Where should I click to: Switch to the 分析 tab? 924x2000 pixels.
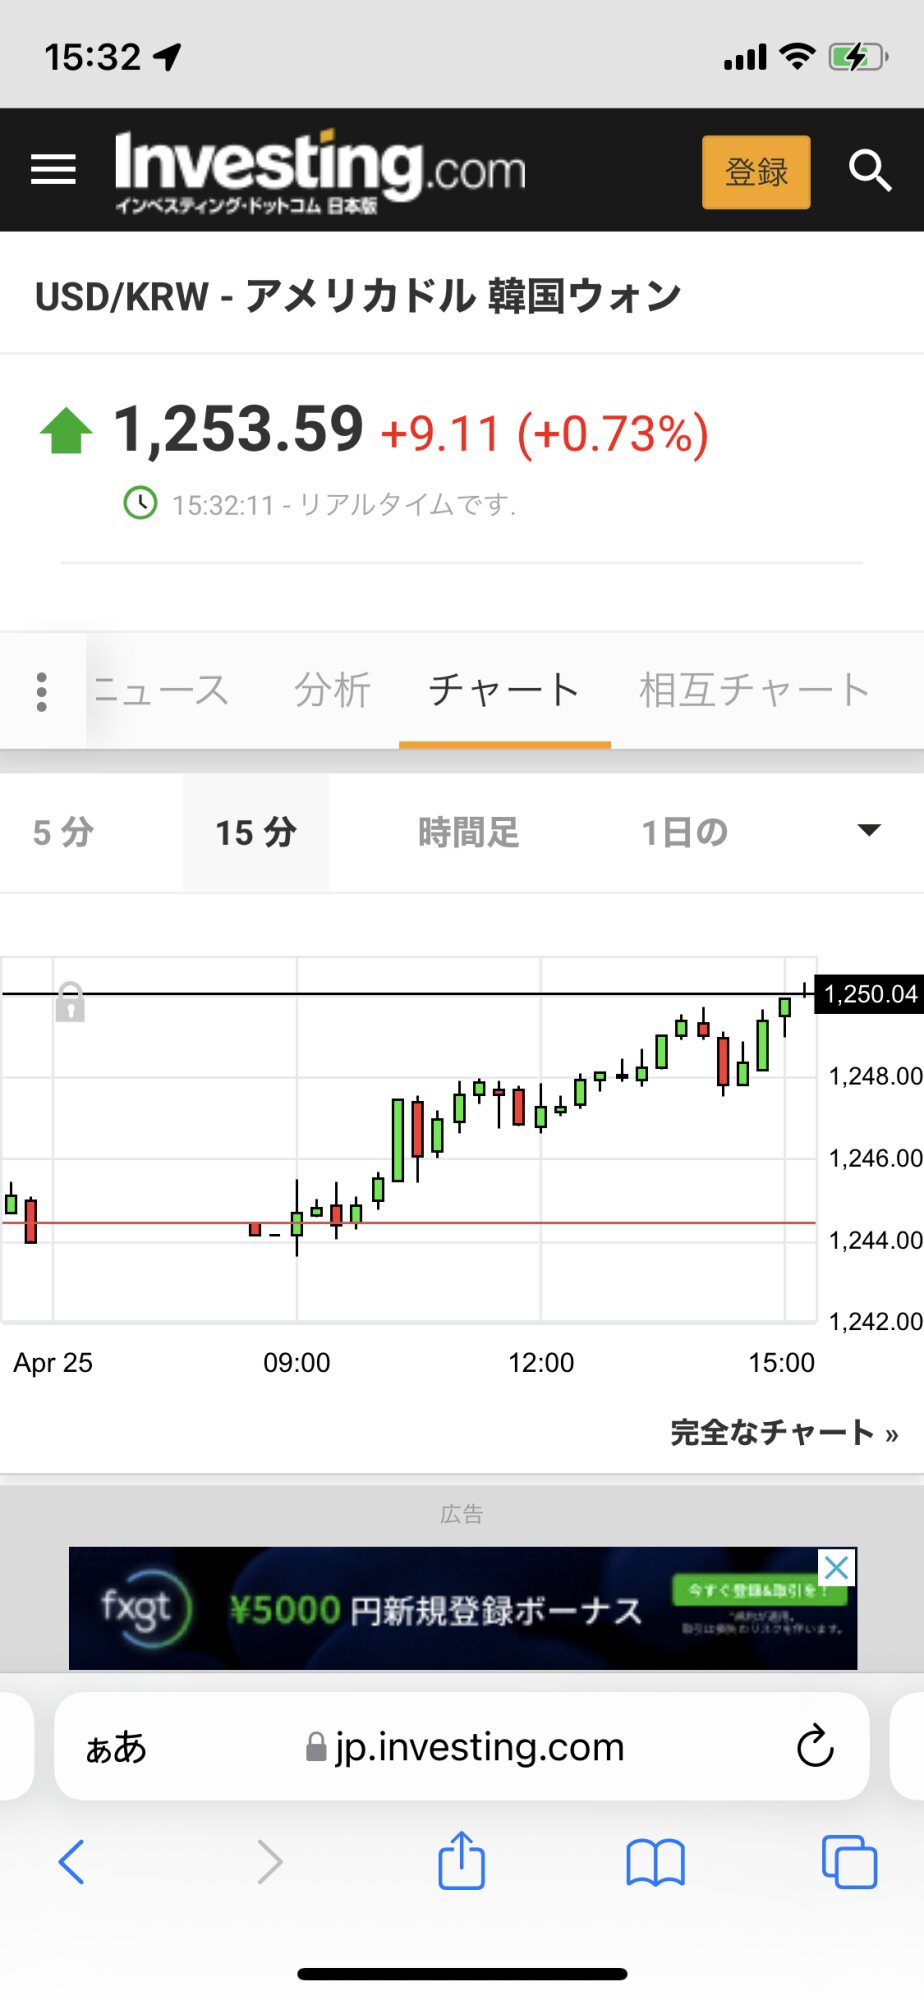click(332, 690)
